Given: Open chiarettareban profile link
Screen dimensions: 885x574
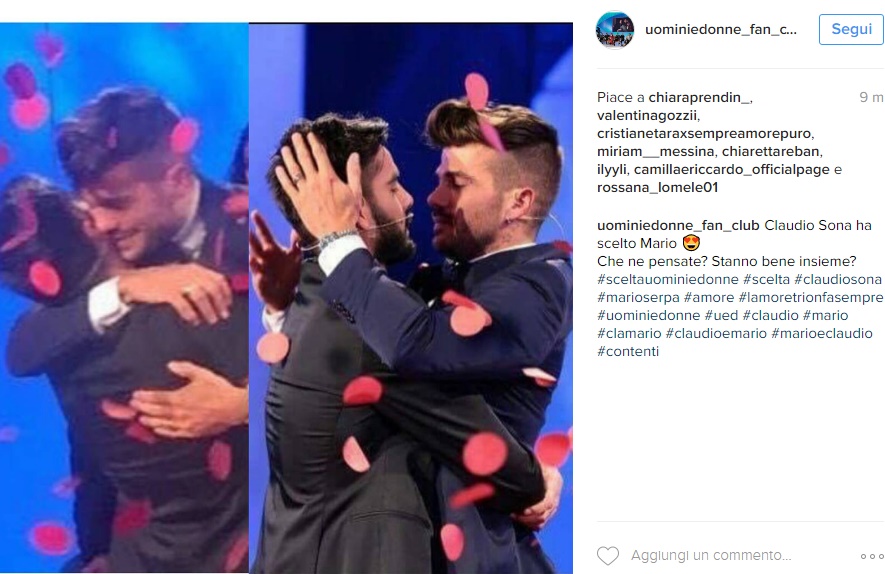Looking at the screenshot, I should (x=770, y=152).
